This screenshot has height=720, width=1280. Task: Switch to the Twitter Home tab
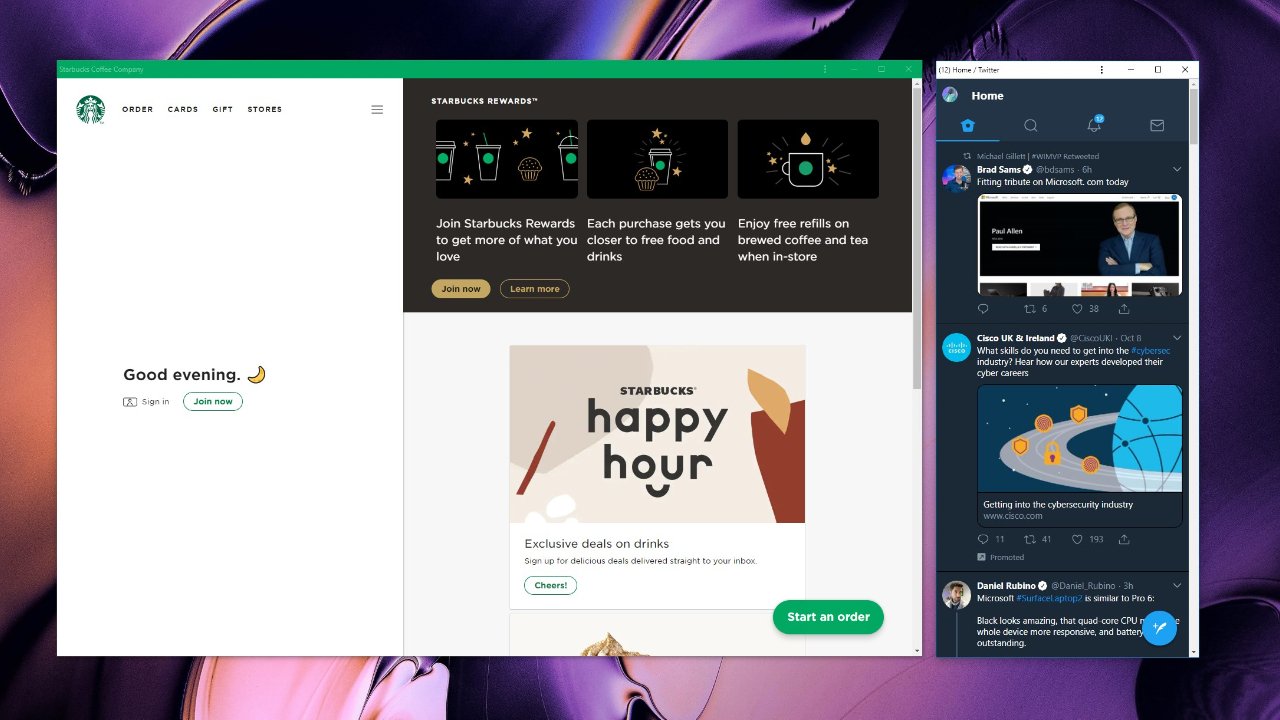pos(967,125)
